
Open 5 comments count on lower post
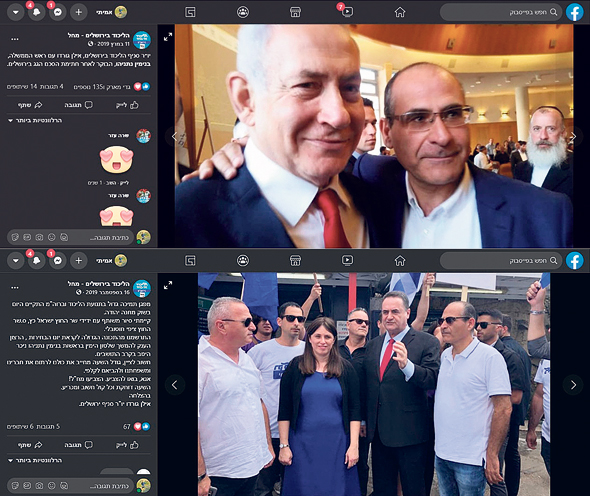click(x=47, y=426)
